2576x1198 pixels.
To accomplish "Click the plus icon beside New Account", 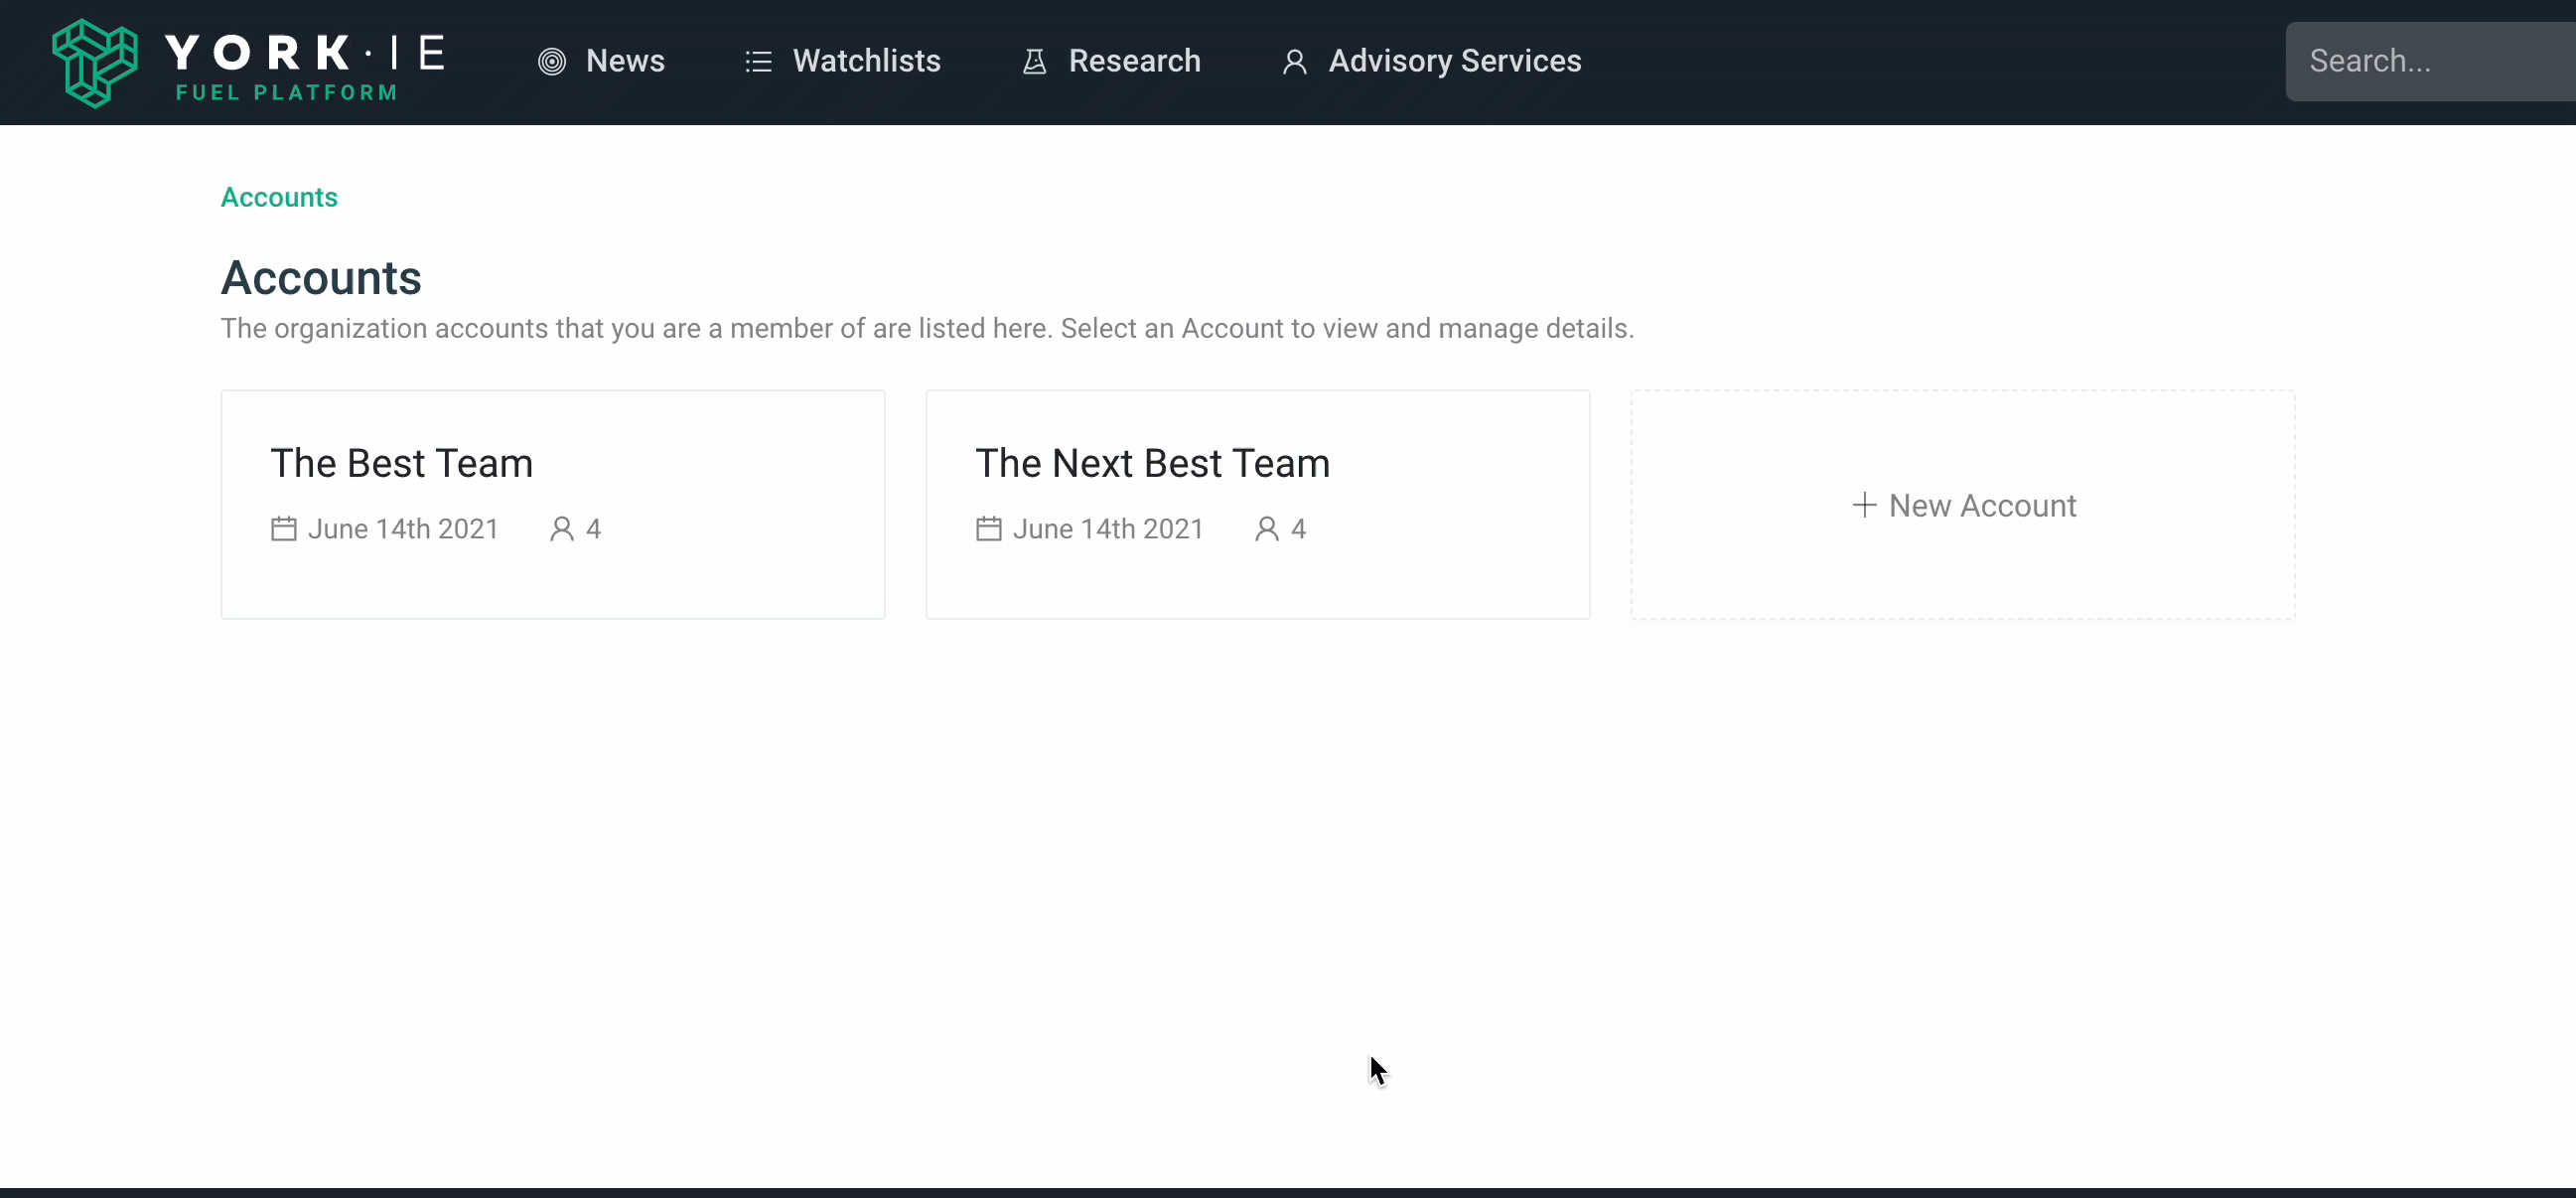I will pos(1864,505).
